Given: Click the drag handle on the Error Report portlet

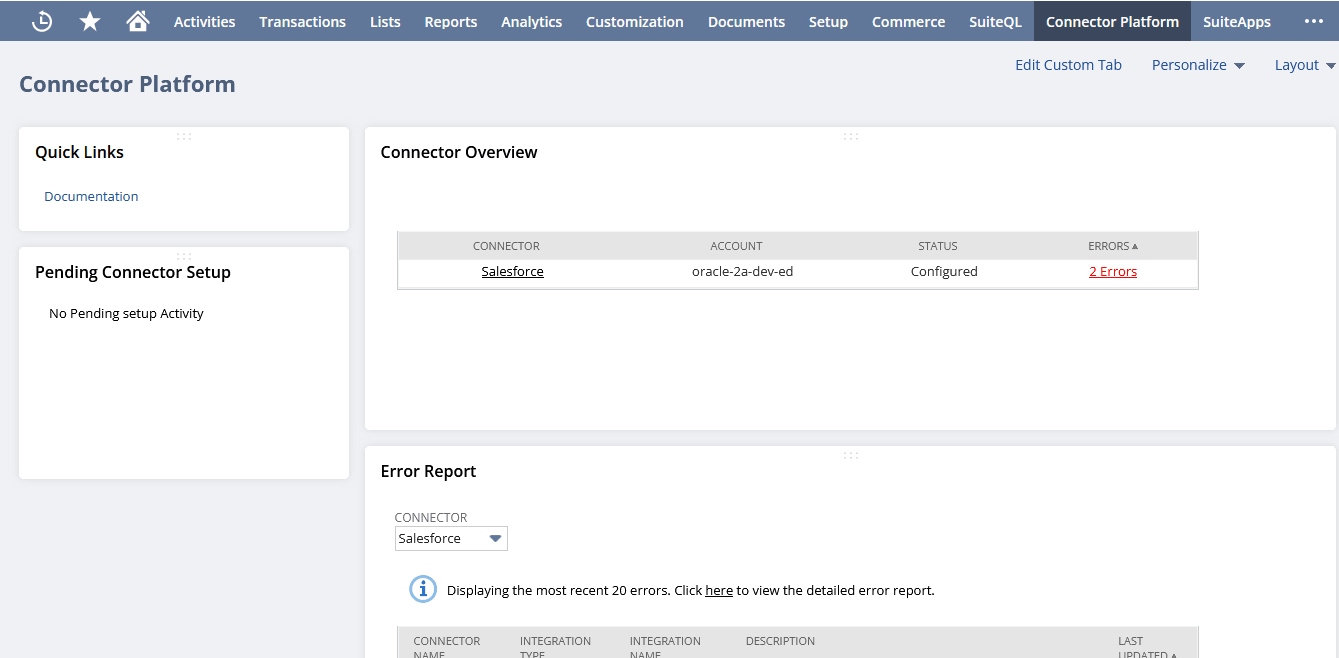Looking at the screenshot, I should (x=849, y=454).
